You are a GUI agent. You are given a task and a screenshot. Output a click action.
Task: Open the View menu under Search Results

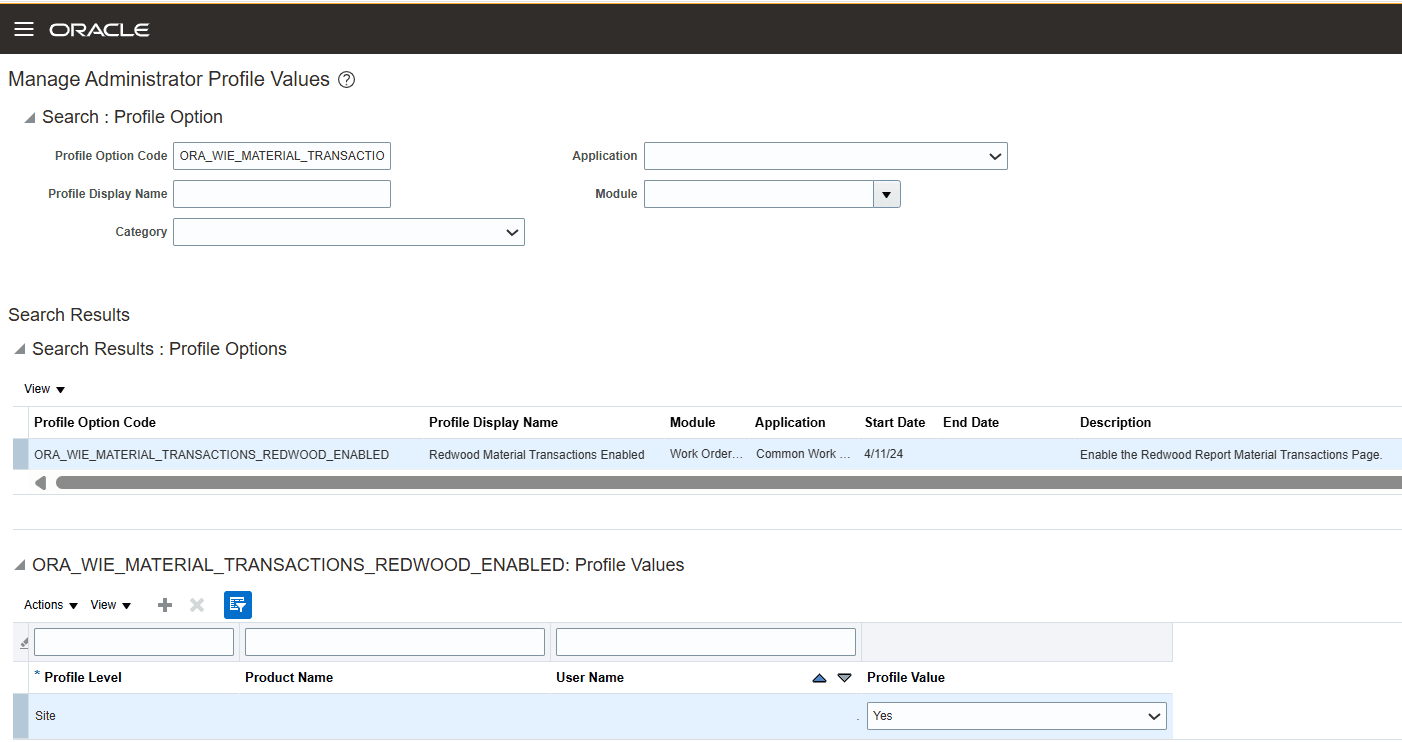[x=42, y=389]
